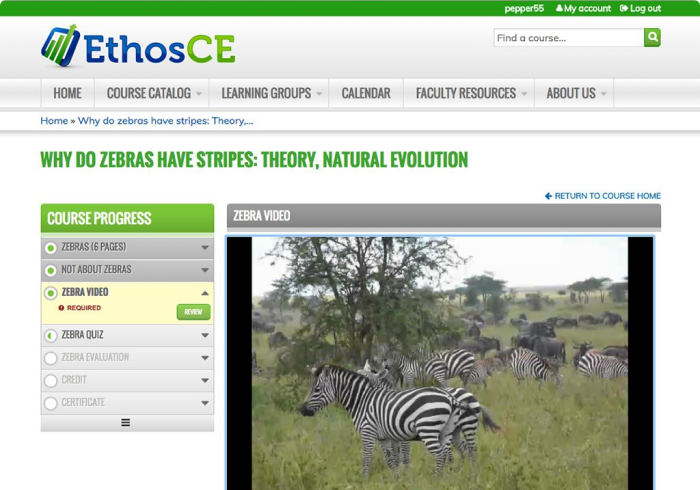
Task: Click the zebra video player
Action: [440, 363]
